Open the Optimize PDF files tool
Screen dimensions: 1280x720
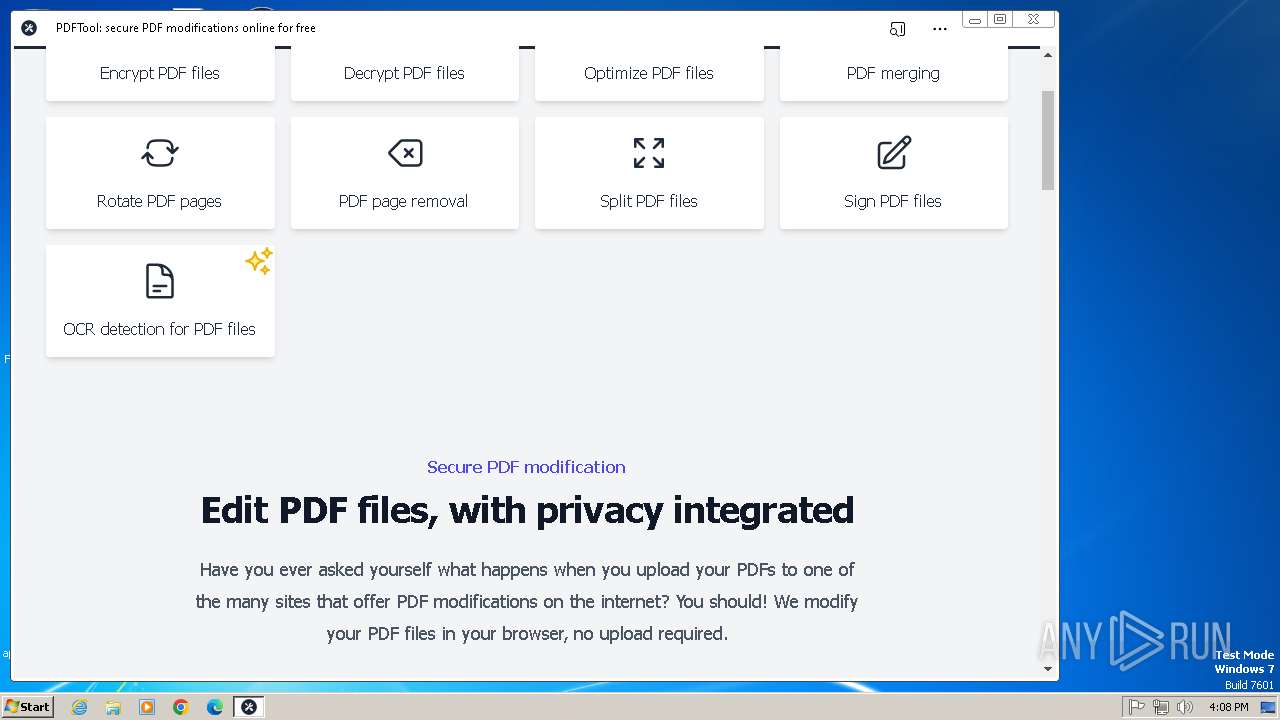pyautogui.click(x=649, y=73)
